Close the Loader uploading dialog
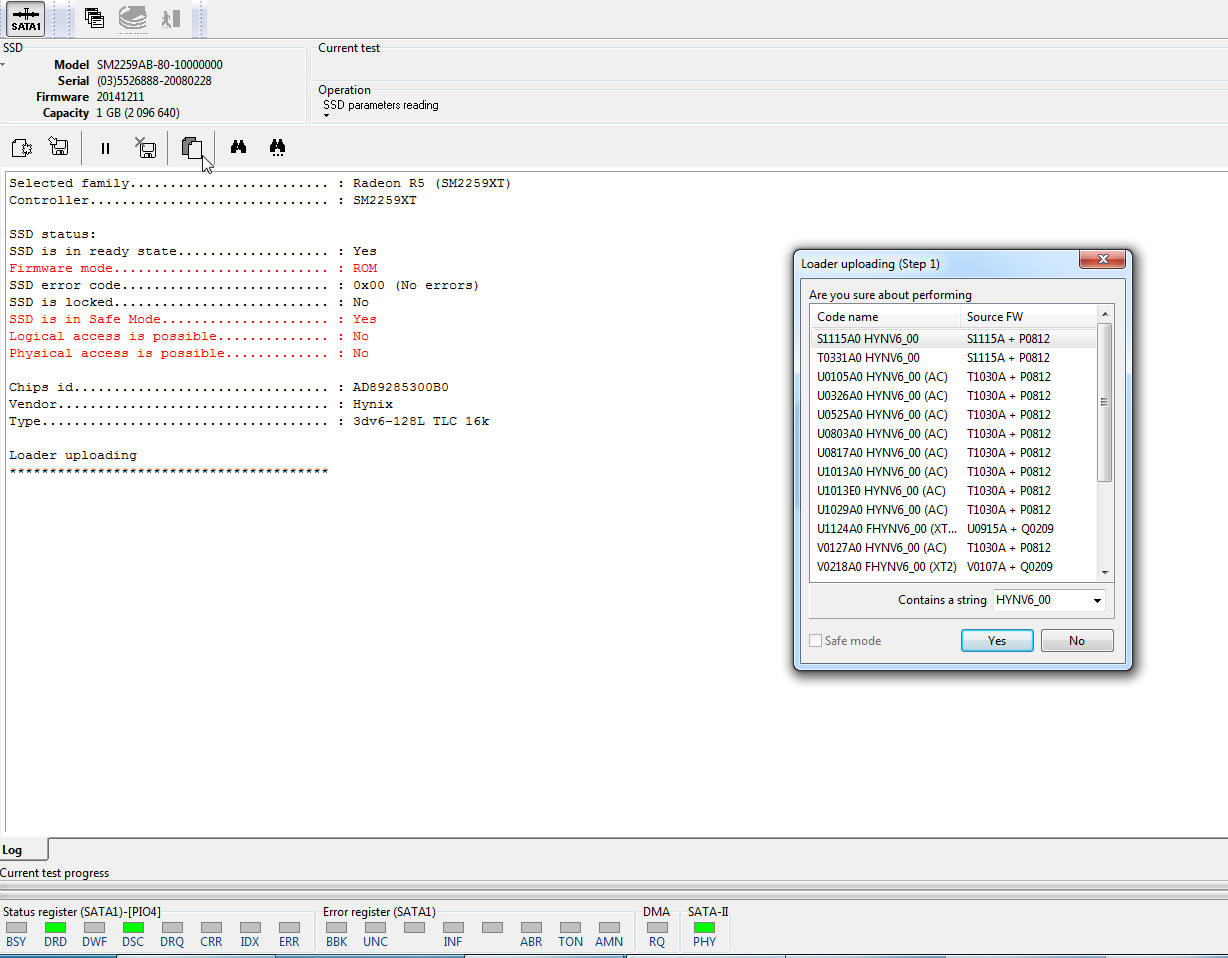The image size is (1228, 958). tap(1103, 260)
